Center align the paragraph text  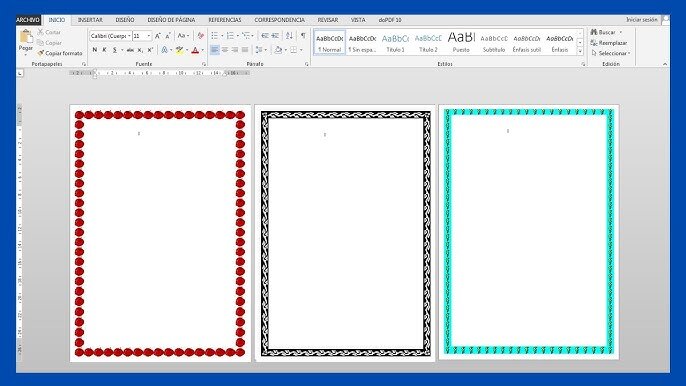click(225, 50)
